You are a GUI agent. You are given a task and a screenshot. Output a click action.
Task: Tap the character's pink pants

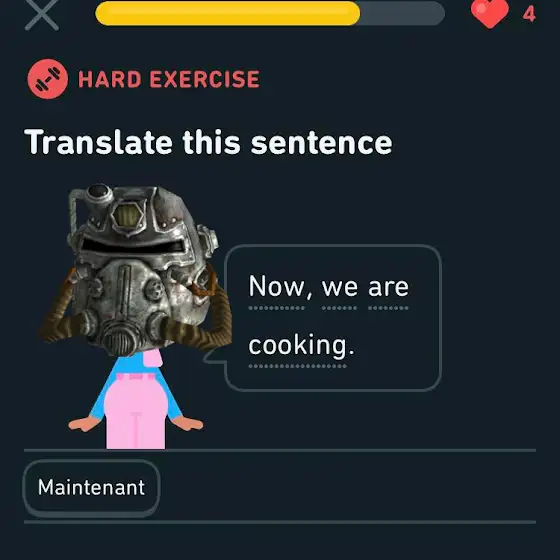(136, 412)
